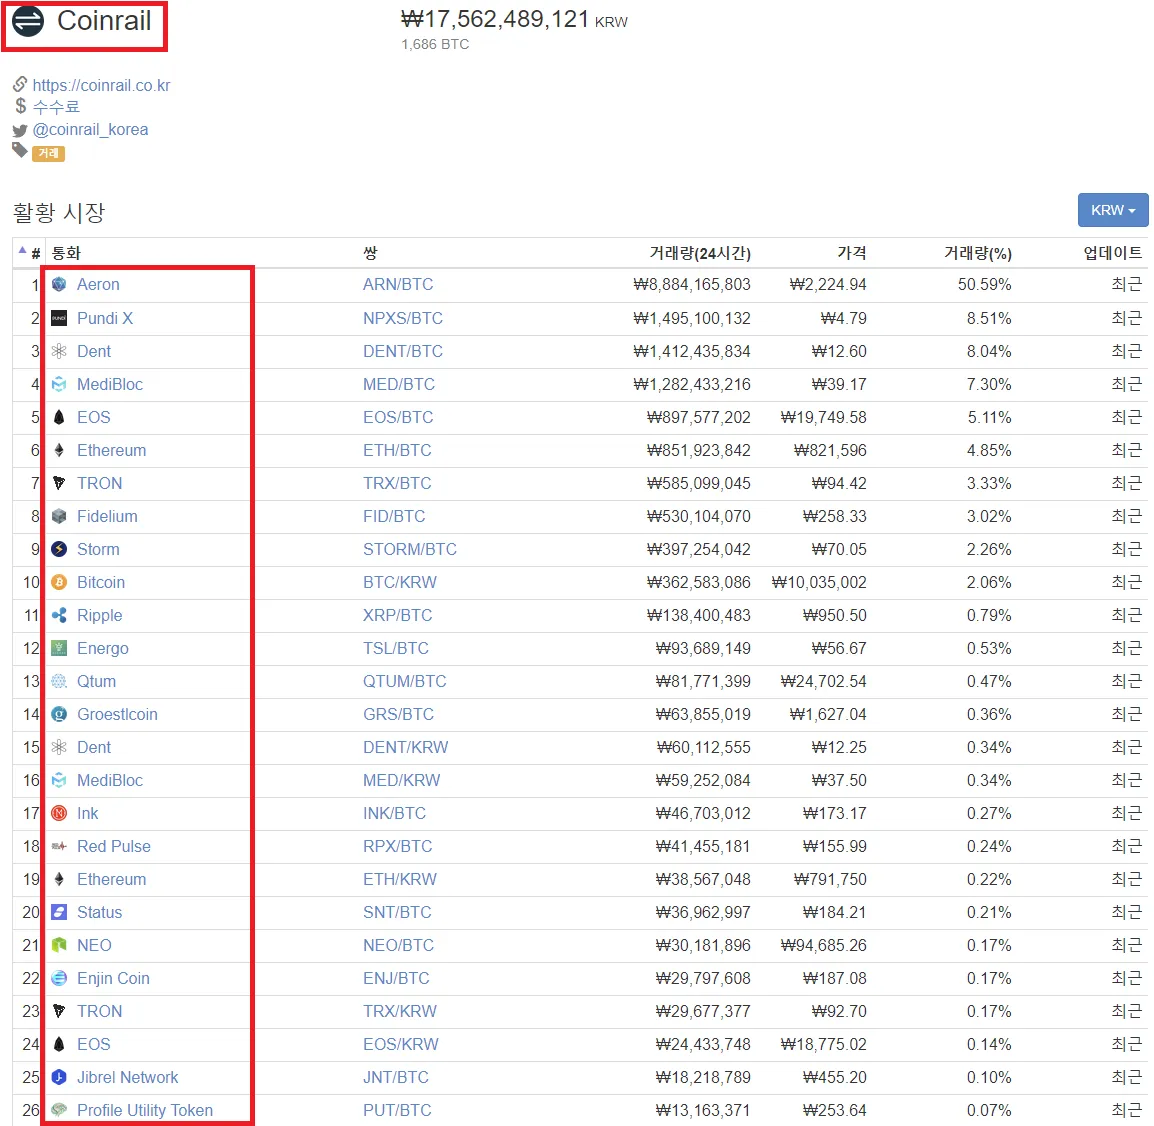Click the Storm coin icon
This screenshot has width=1154, height=1126.
click(x=60, y=549)
